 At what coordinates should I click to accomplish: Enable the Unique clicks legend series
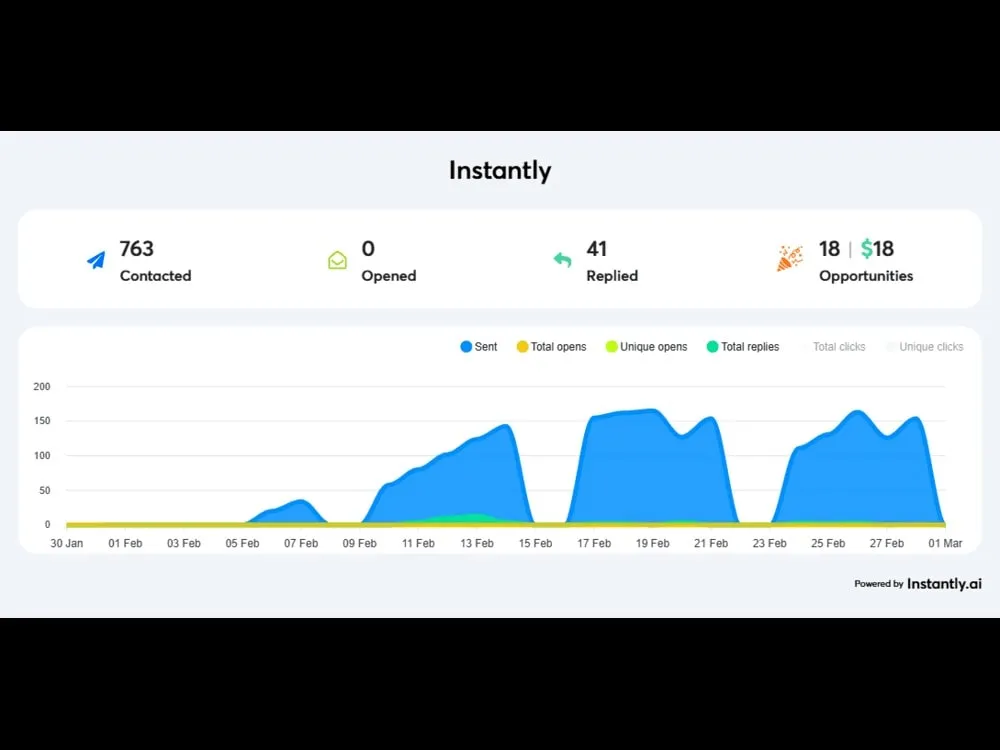(924, 347)
